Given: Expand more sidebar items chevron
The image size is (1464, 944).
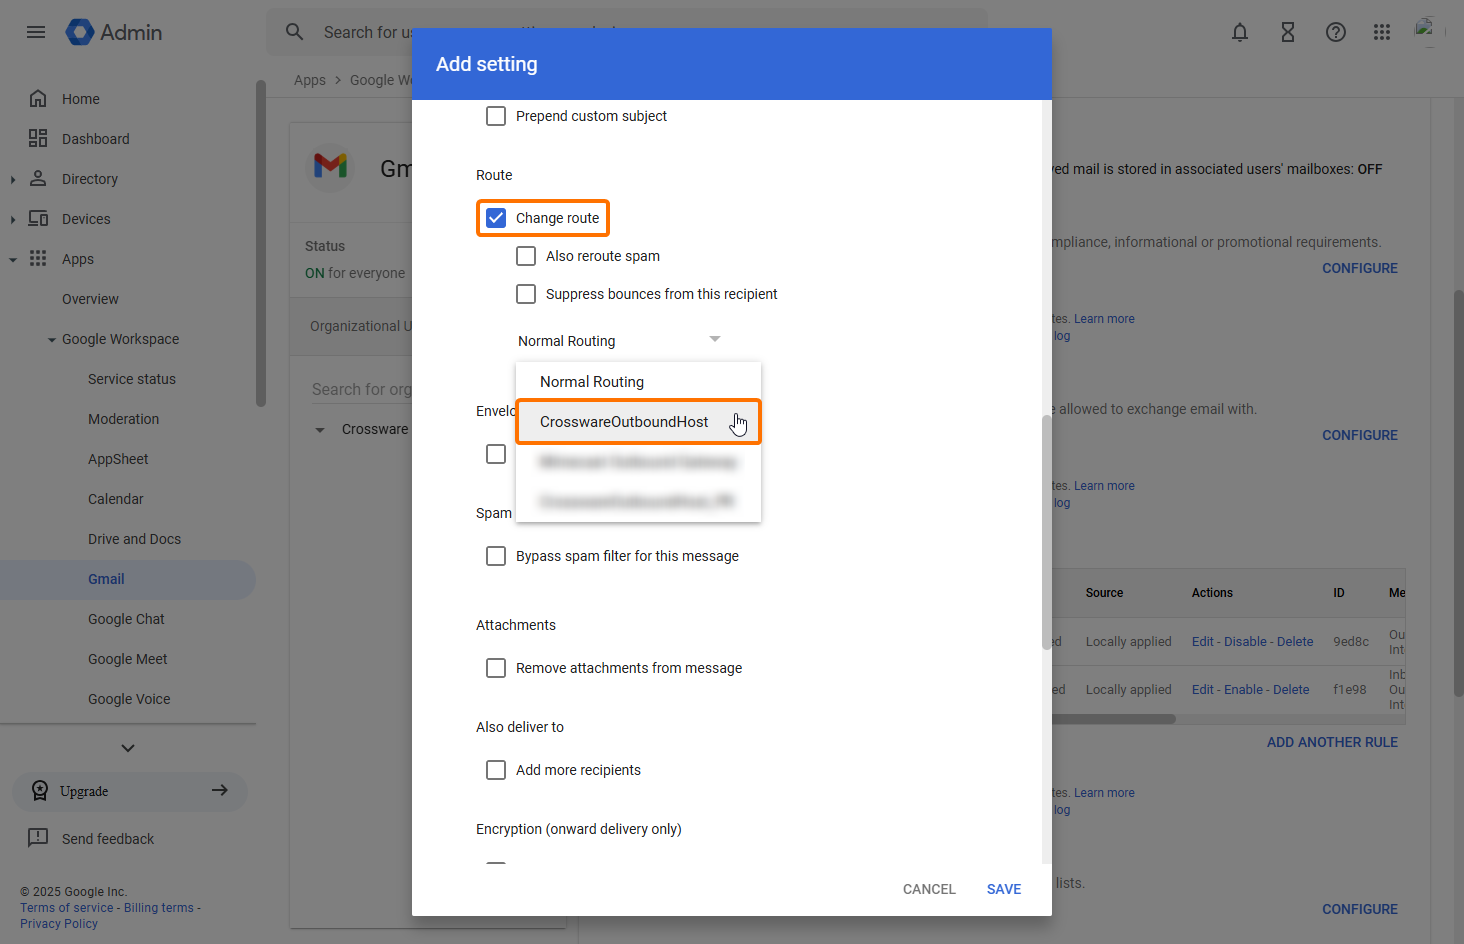Looking at the screenshot, I should (128, 748).
